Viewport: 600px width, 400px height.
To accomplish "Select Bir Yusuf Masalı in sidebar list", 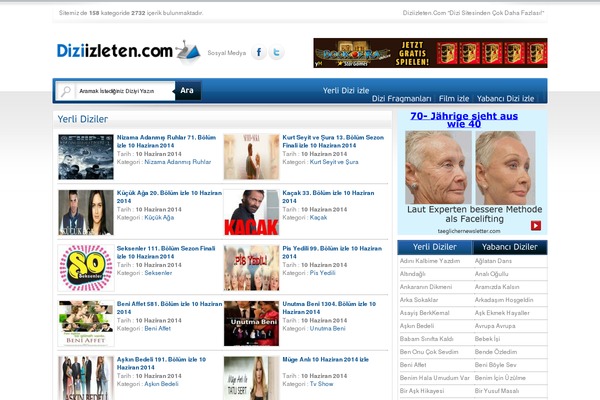I will [497, 391].
